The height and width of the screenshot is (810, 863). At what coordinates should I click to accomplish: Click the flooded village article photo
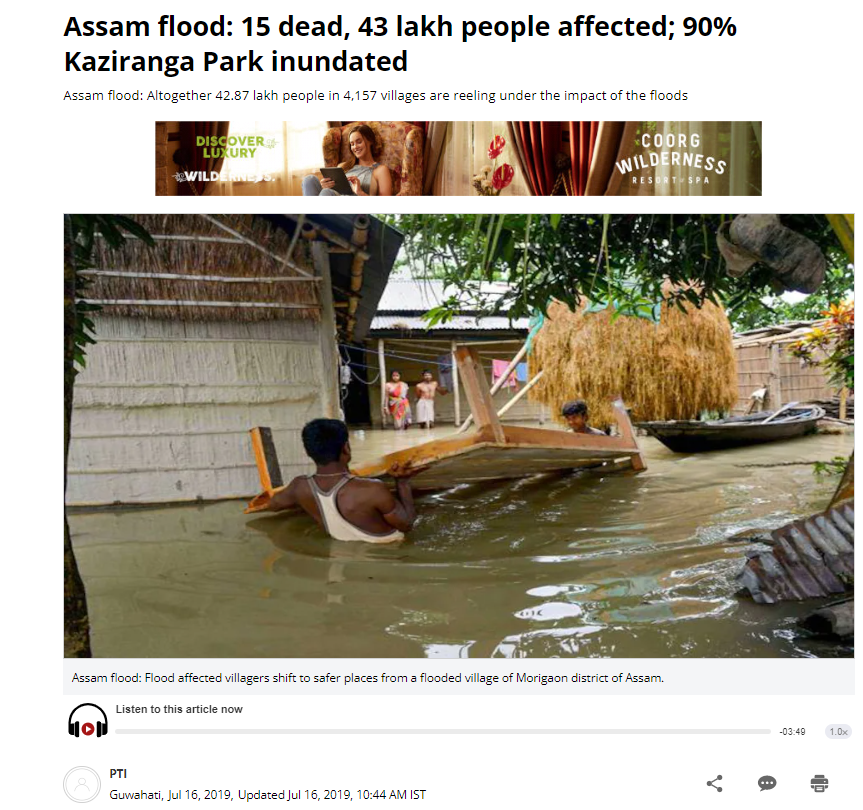coord(458,436)
